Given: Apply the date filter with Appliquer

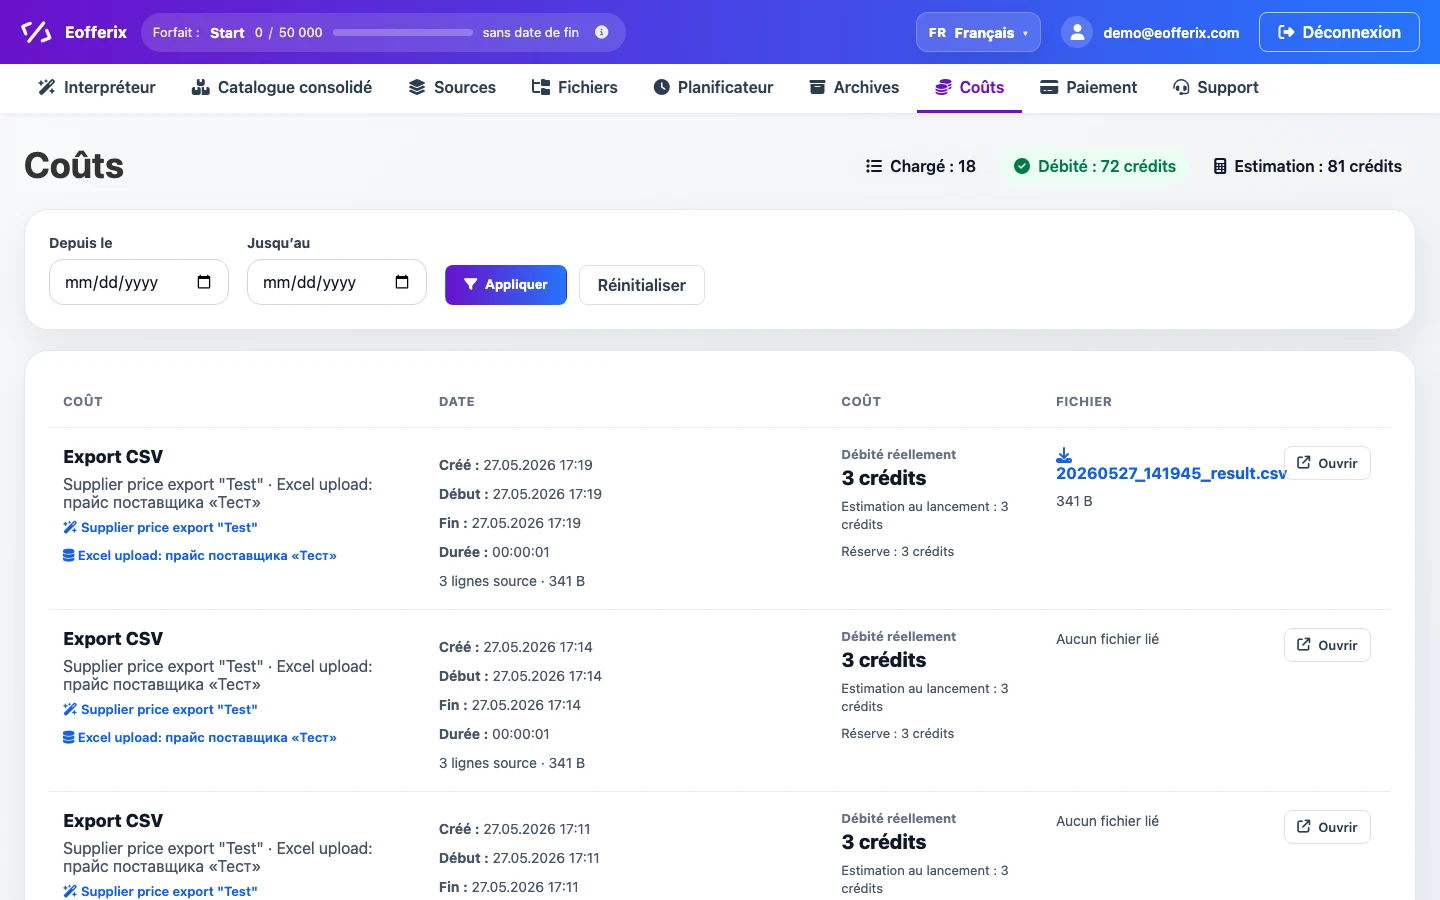Looking at the screenshot, I should pyautogui.click(x=506, y=285).
